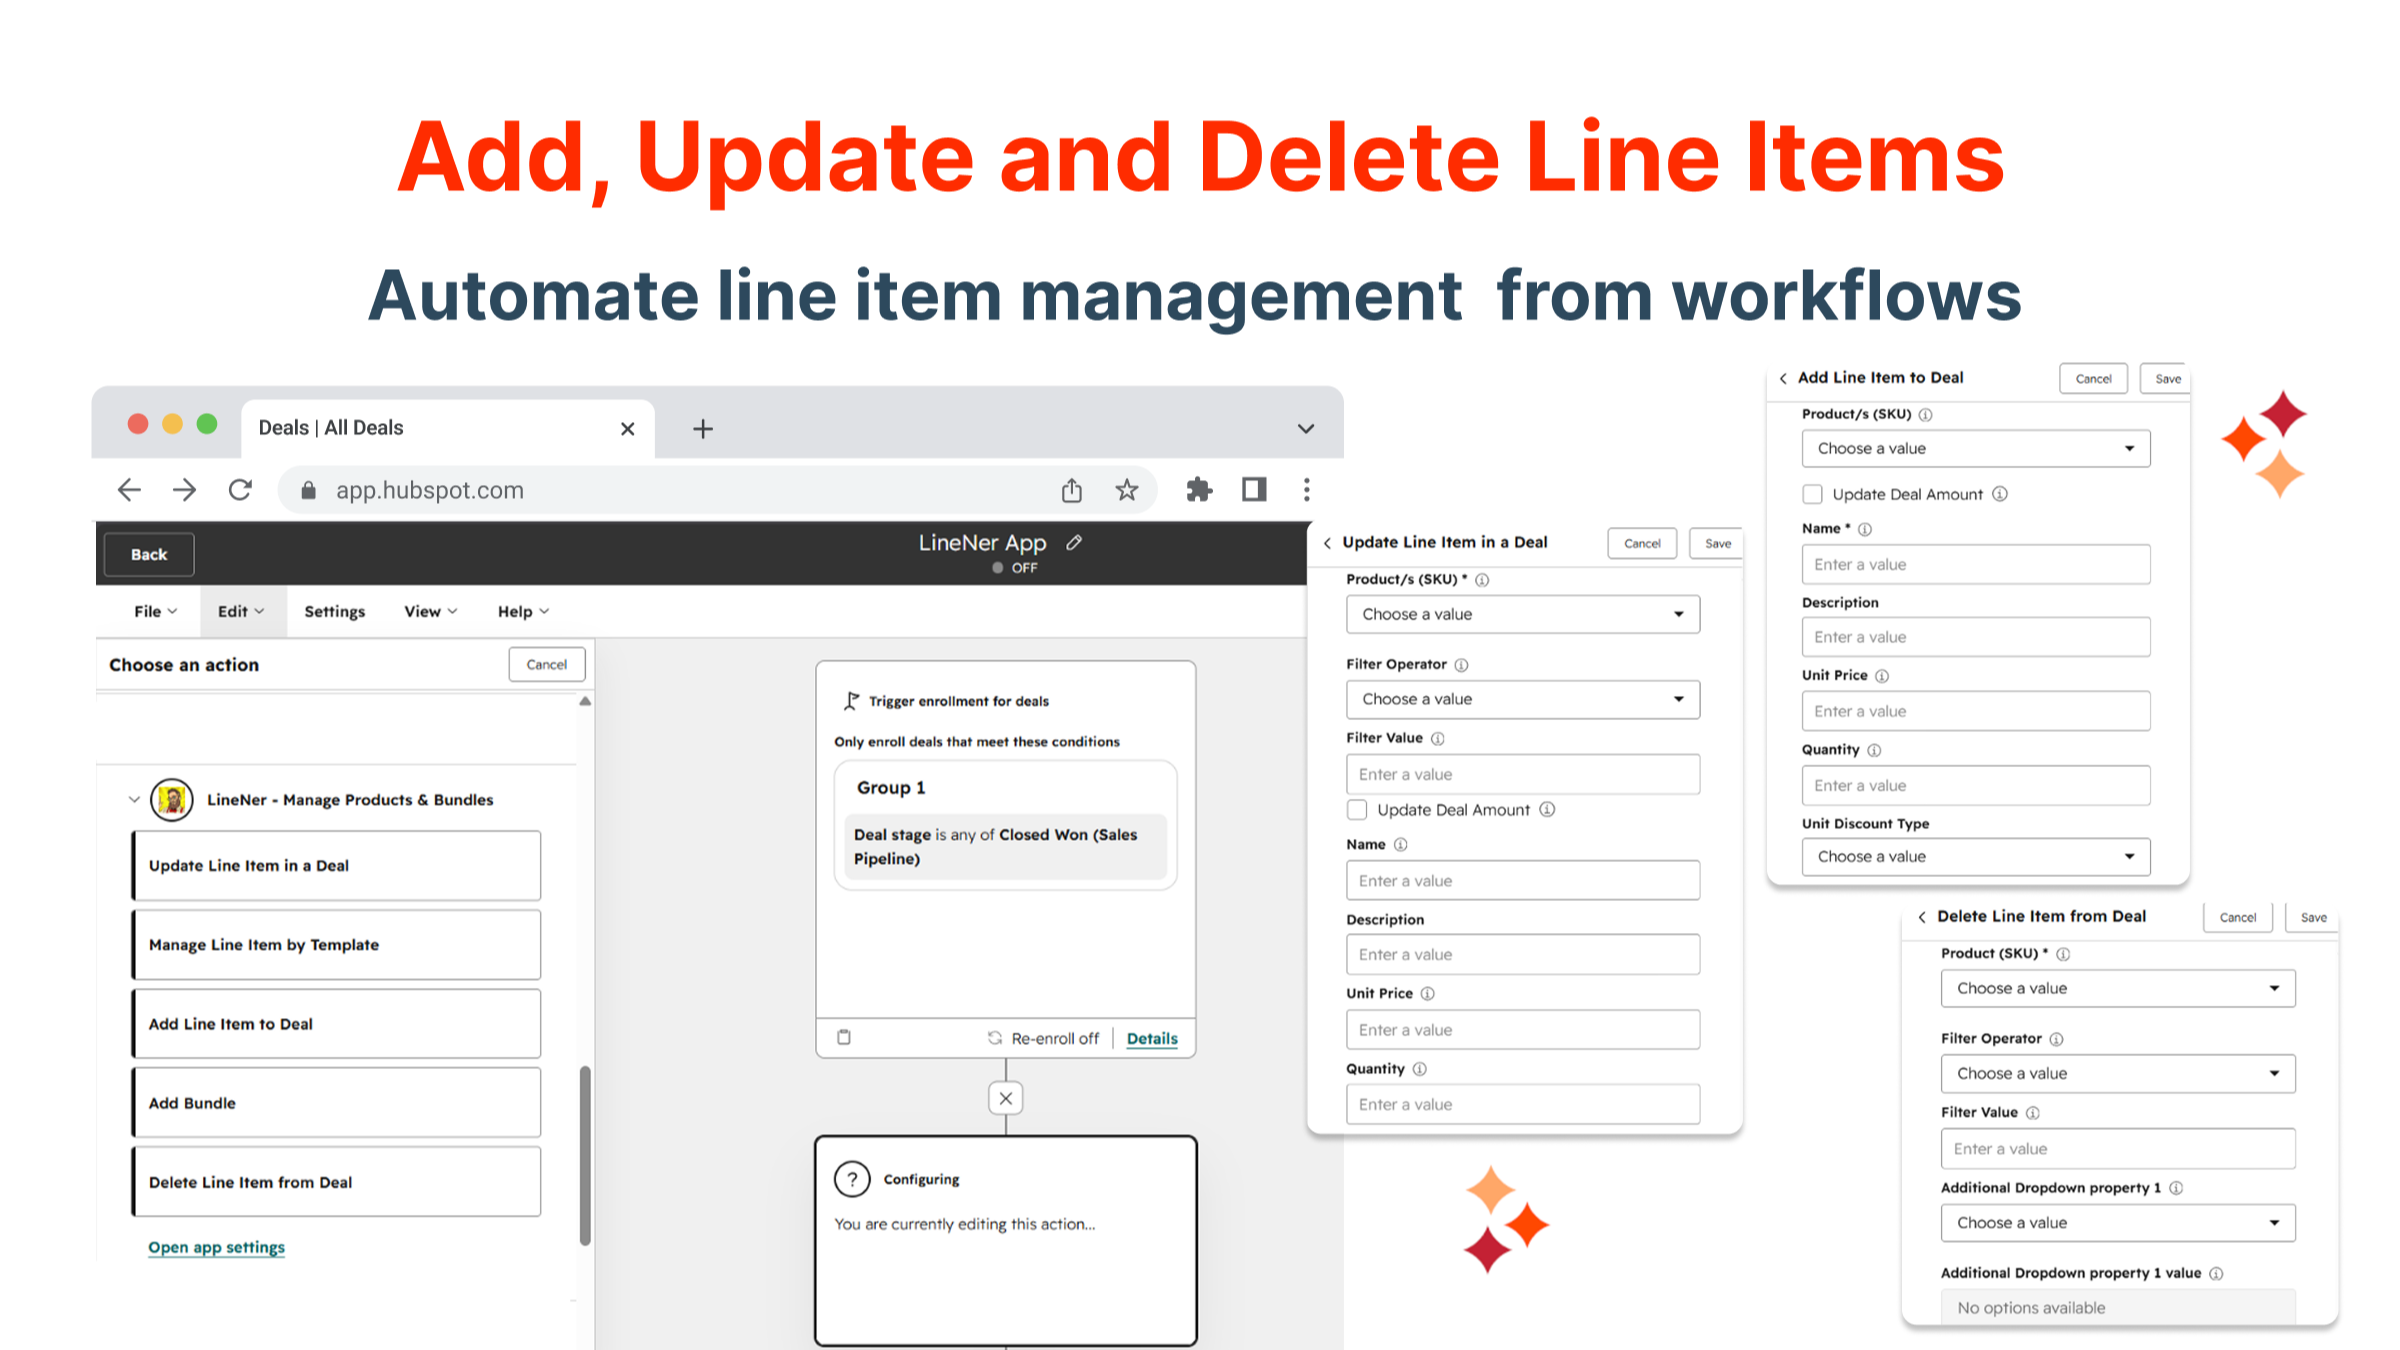Image resolution: width=2400 pixels, height=1350 pixels.
Task: Save the Update Line Item in a Deal panel
Action: pyautogui.click(x=1717, y=543)
